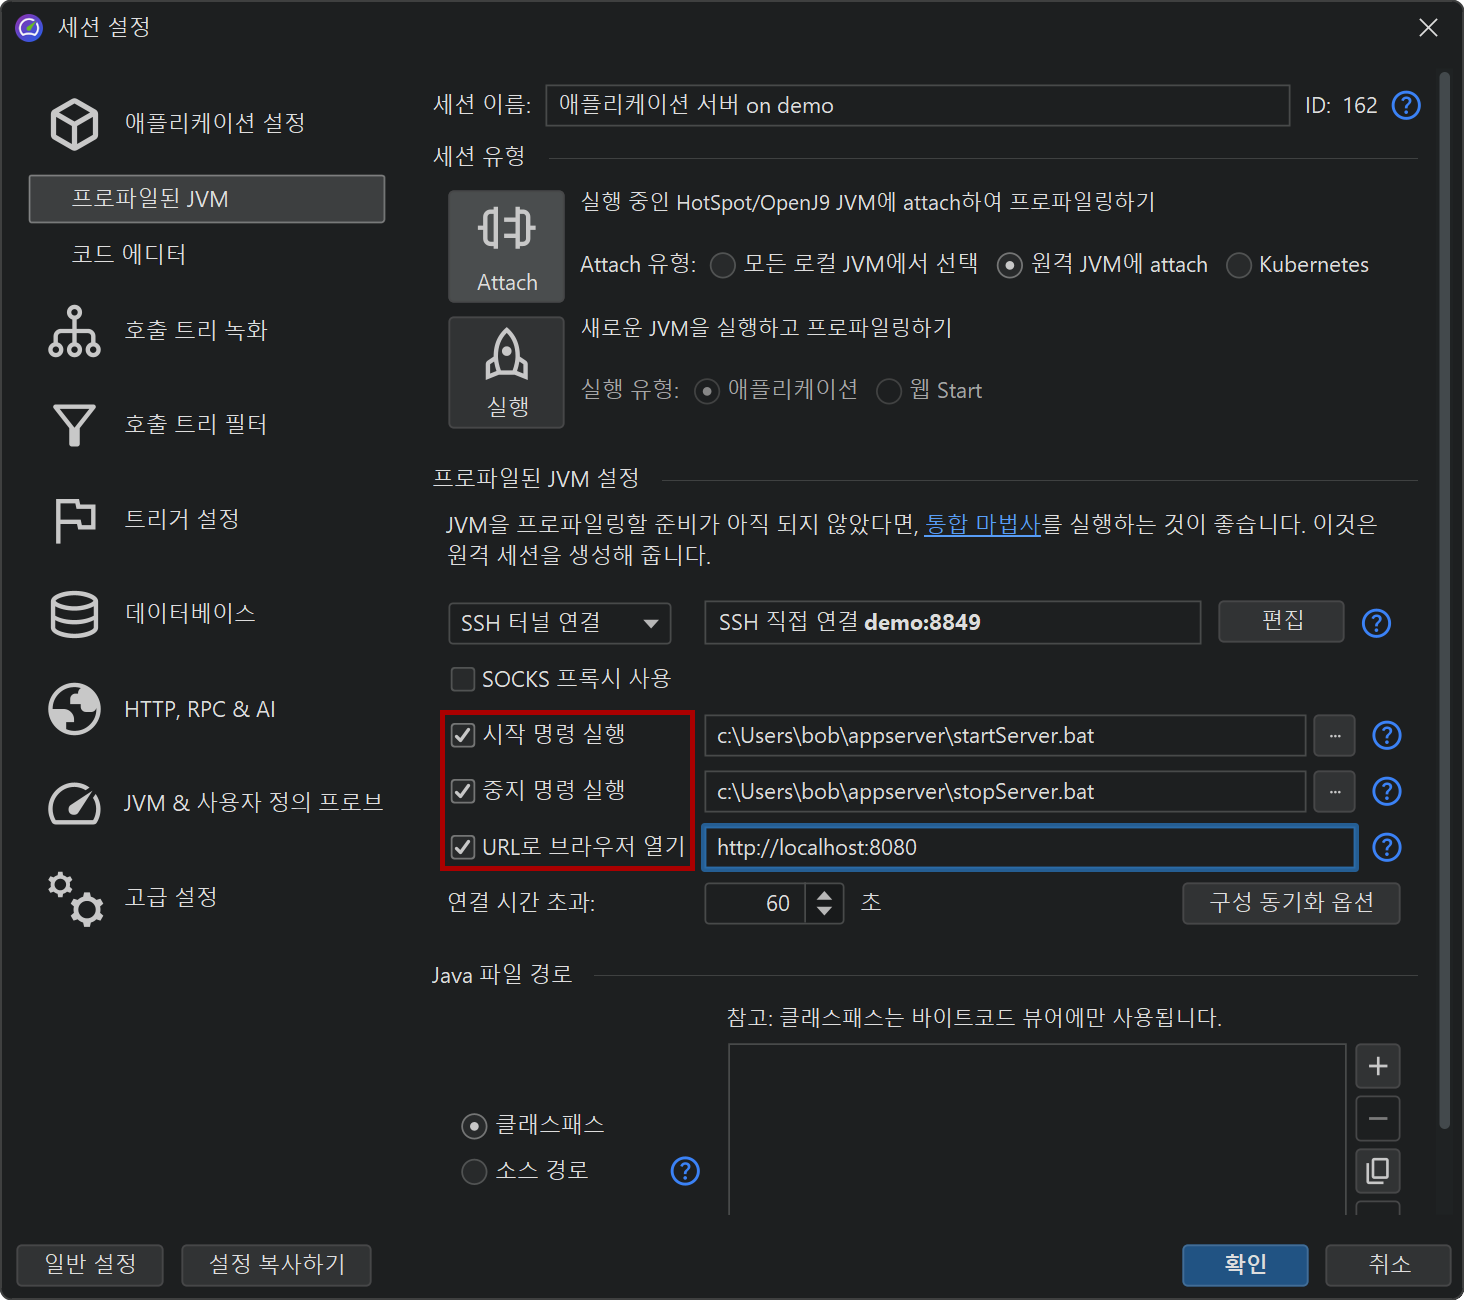Click help icon beside the 편집 button

tap(1376, 623)
